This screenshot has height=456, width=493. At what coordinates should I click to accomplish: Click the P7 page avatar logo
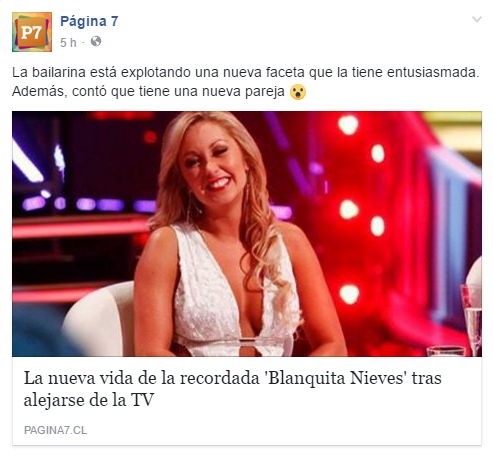tap(32, 32)
